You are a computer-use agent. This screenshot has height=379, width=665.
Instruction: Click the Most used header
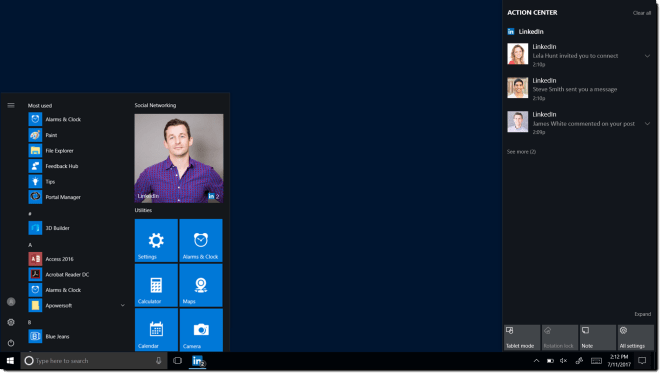pos(40,106)
